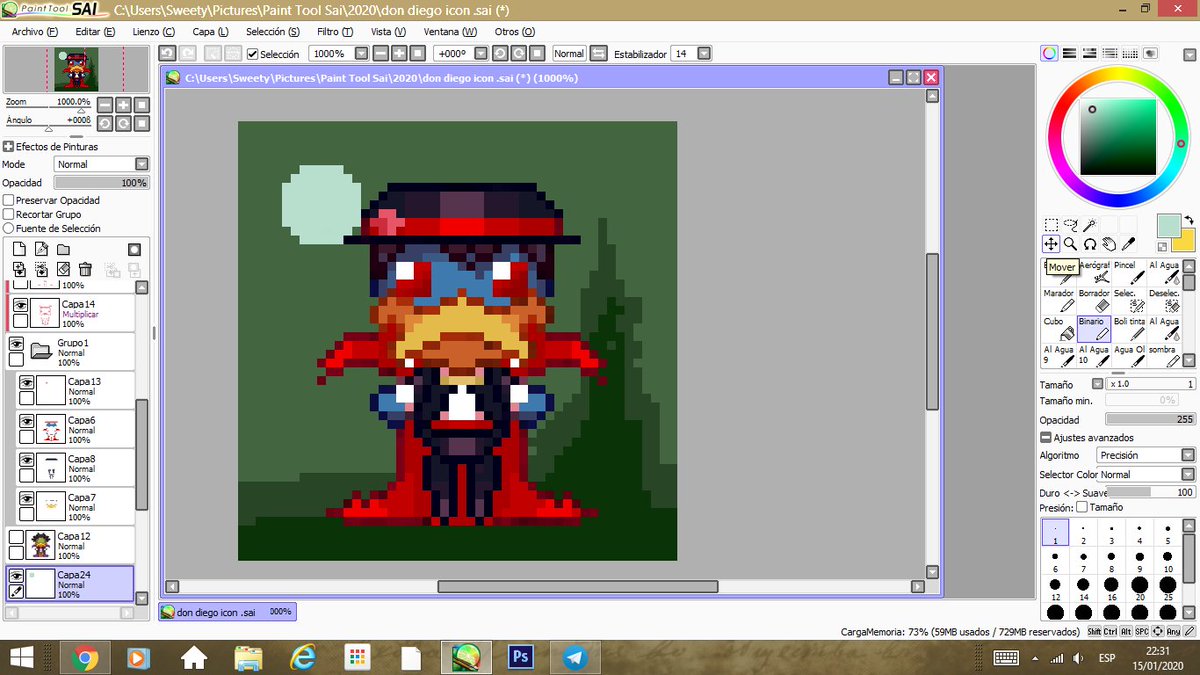The image size is (1200, 675).
Task: Swap foreground and background colors arrow
Action: 1189,220
